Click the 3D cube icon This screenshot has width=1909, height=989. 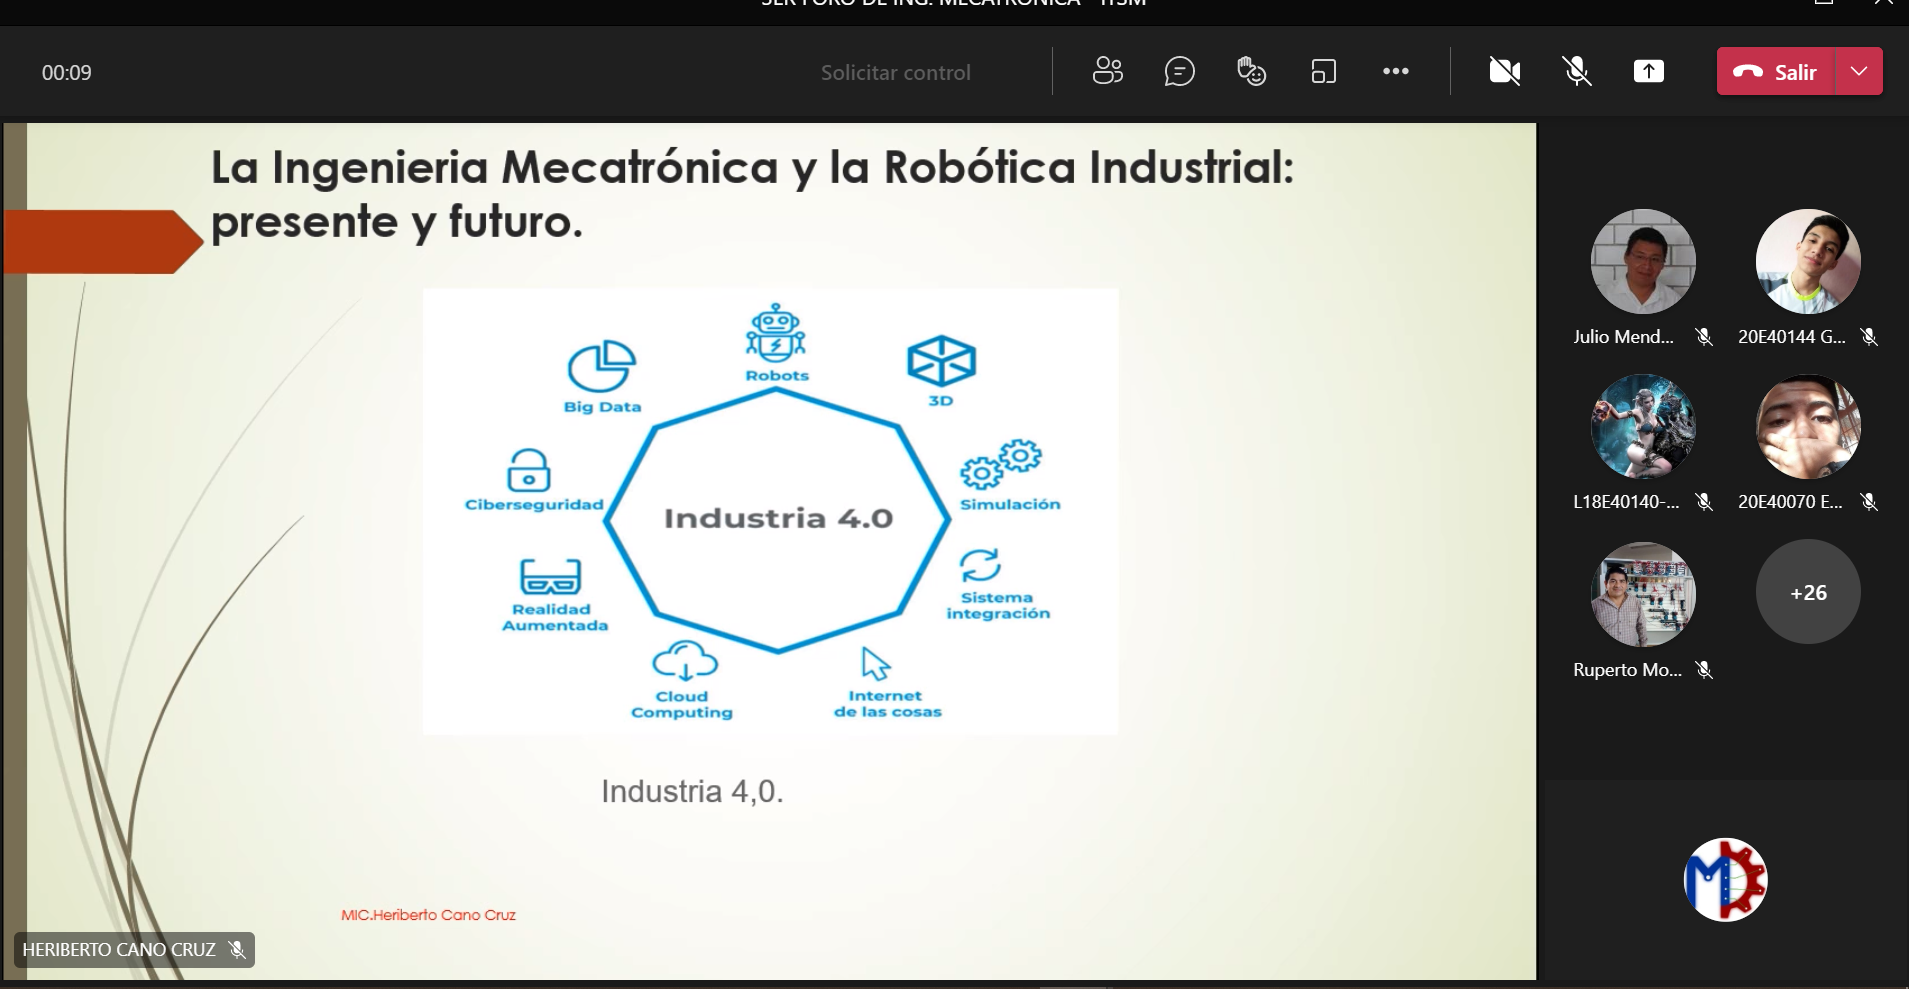coord(941,361)
